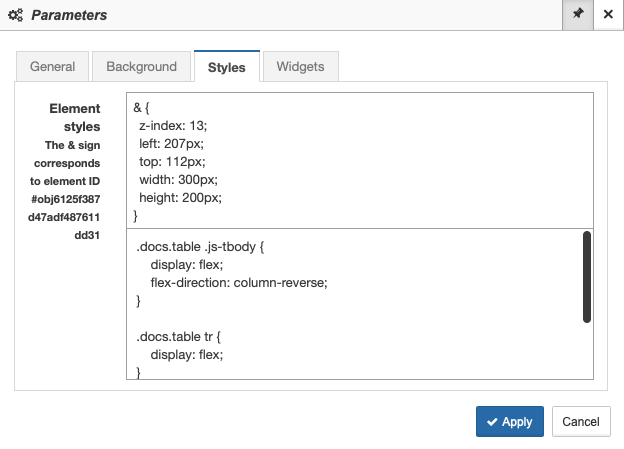Select the Styles tab

point(227,66)
